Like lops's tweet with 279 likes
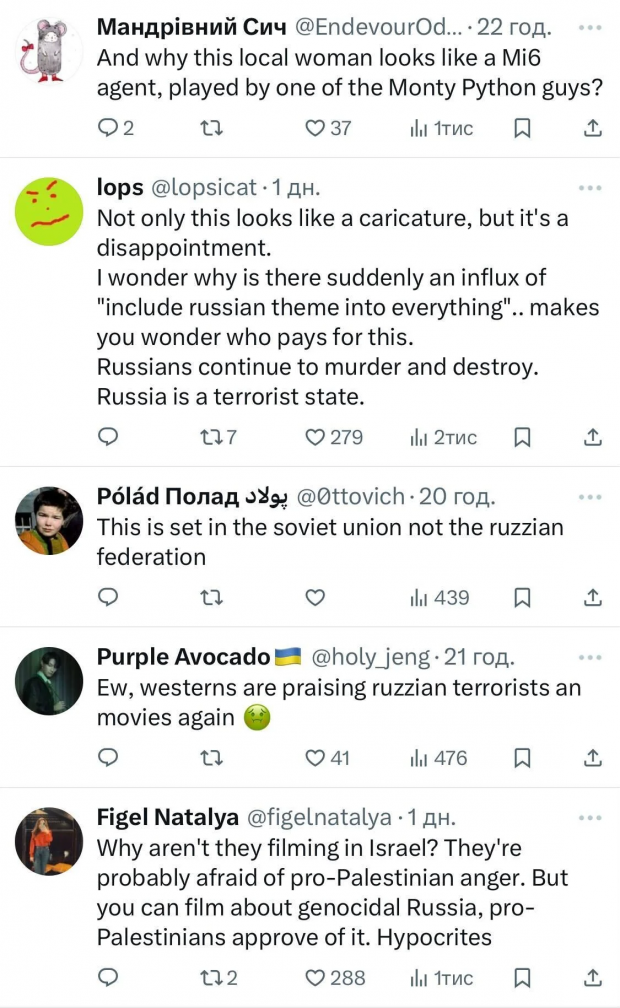Image resolution: width=620 pixels, height=1008 pixels. 316,437
